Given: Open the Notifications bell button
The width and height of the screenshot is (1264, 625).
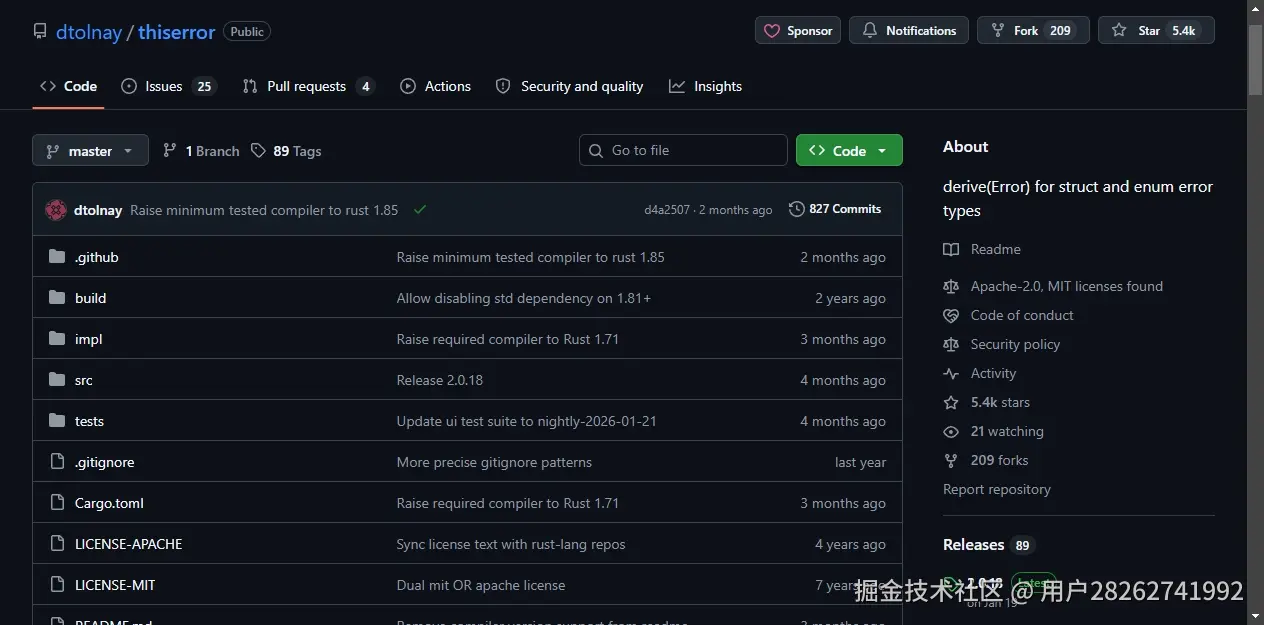Looking at the screenshot, I should coord(909,31).
